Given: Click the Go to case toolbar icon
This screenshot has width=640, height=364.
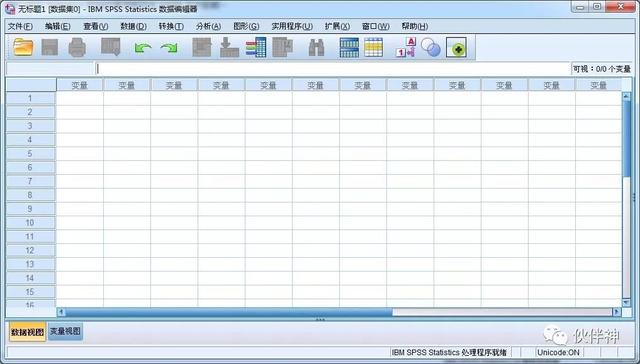Looking at the screenshot, I should pos(202,47).
